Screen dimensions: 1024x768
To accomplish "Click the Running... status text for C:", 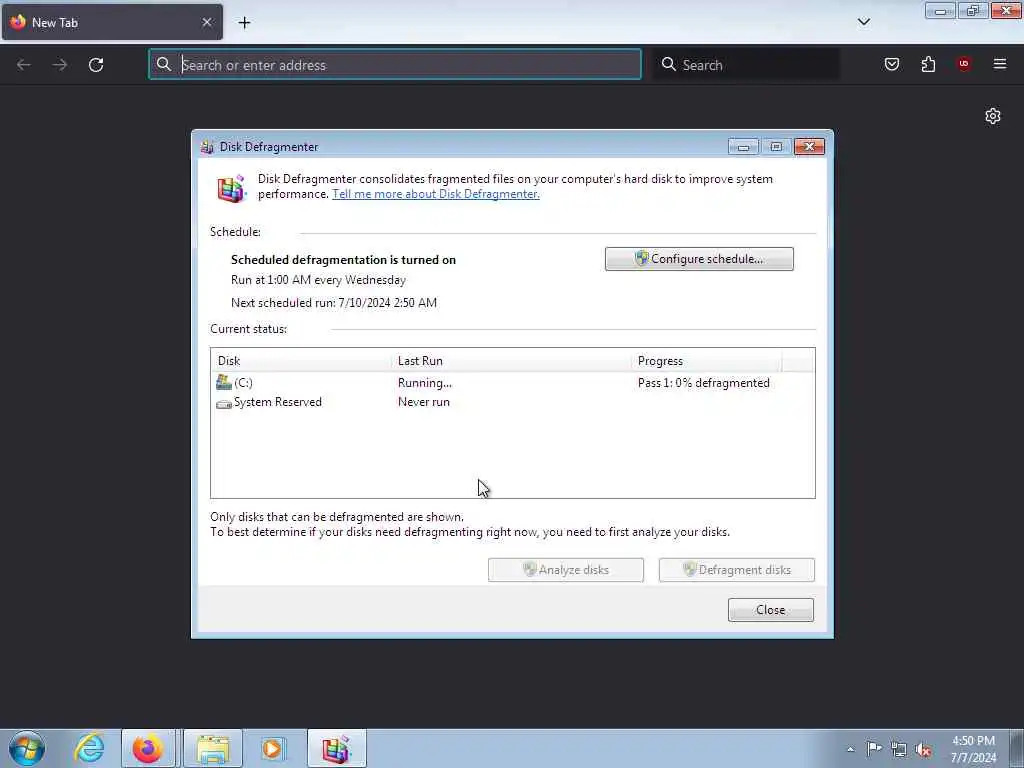I will point(424,383).
